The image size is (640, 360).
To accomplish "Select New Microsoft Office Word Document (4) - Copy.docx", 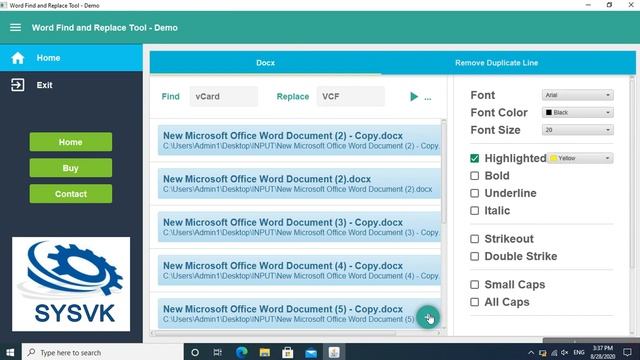I will pos(299,270).
